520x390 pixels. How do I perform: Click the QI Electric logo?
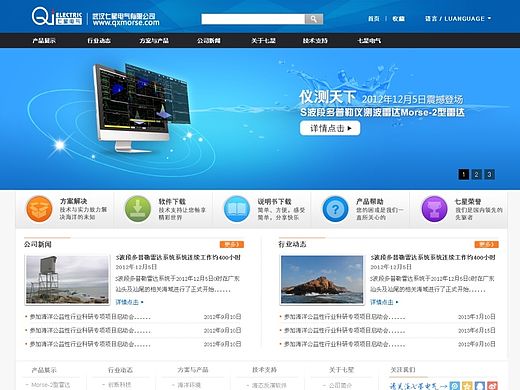57,16
